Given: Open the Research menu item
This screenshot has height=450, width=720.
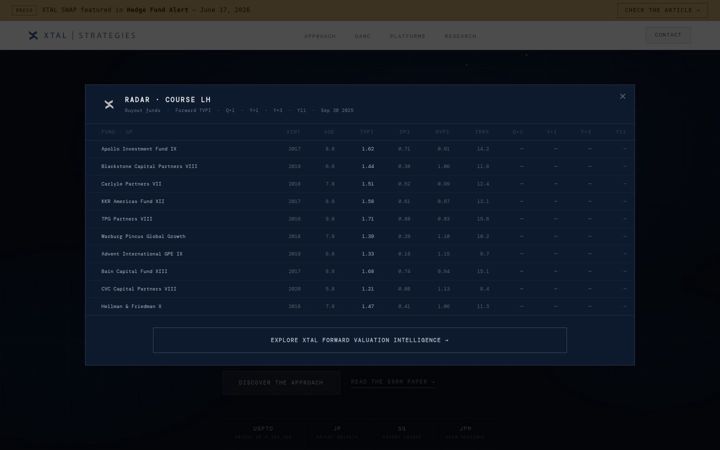Looking at the screenshot, I should pos(460,36).
